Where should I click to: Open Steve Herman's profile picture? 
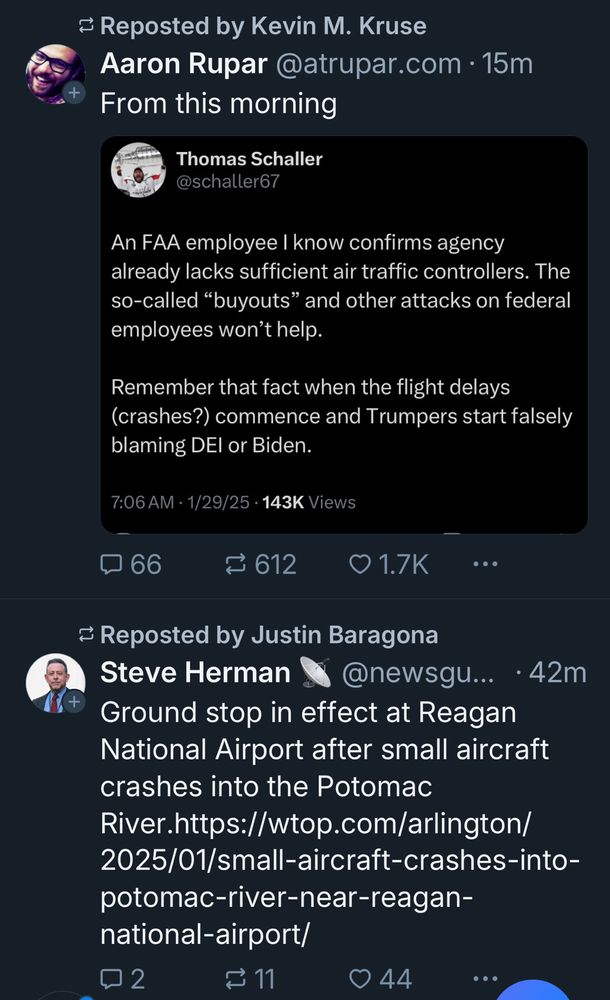54,683
